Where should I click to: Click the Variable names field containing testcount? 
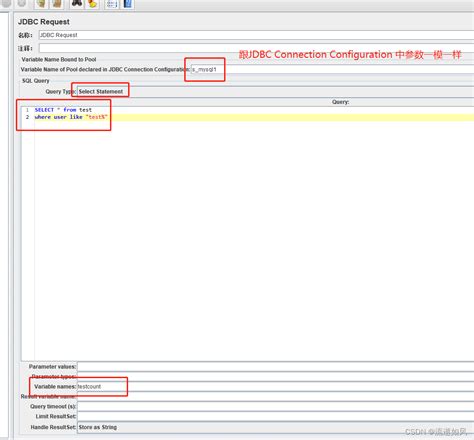[275, 387]
